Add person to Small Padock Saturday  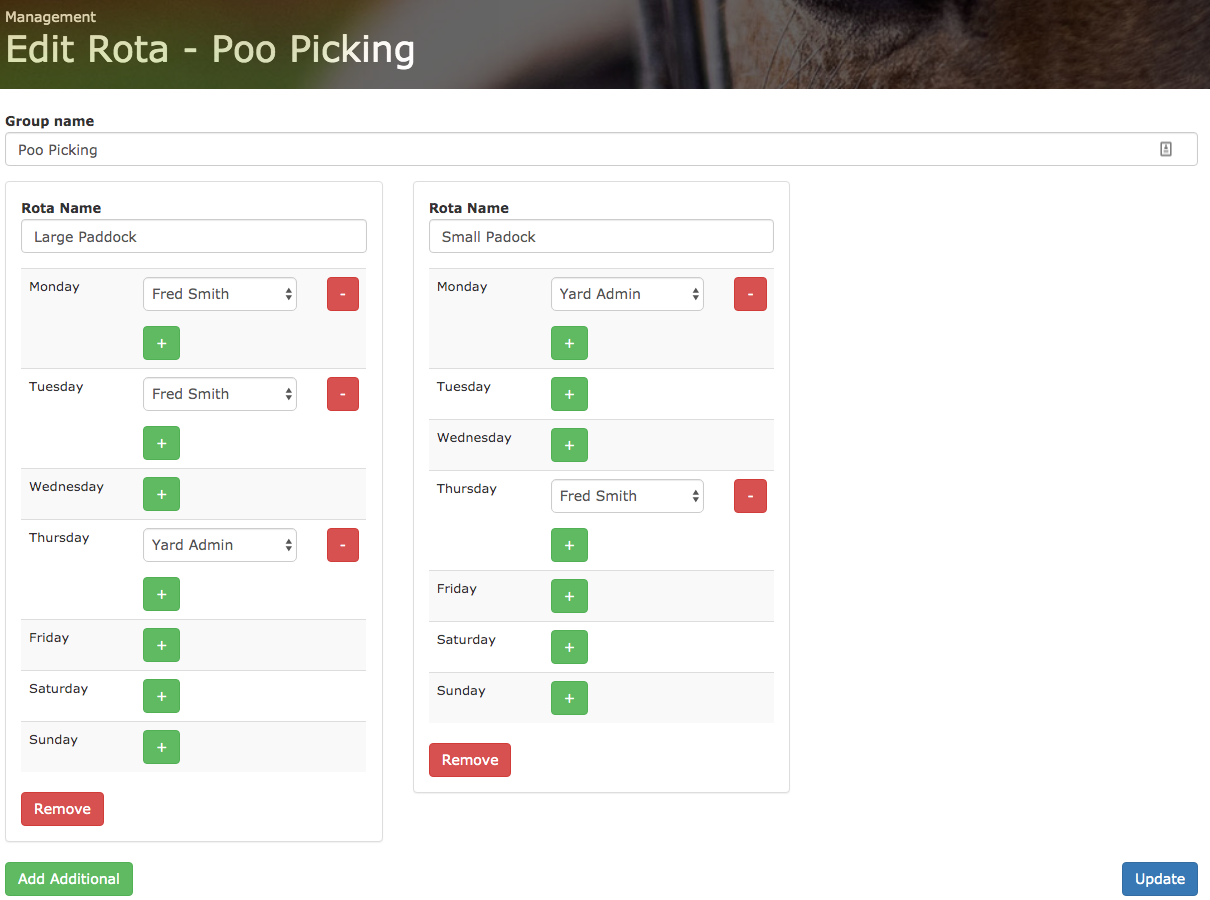(569, 647)
